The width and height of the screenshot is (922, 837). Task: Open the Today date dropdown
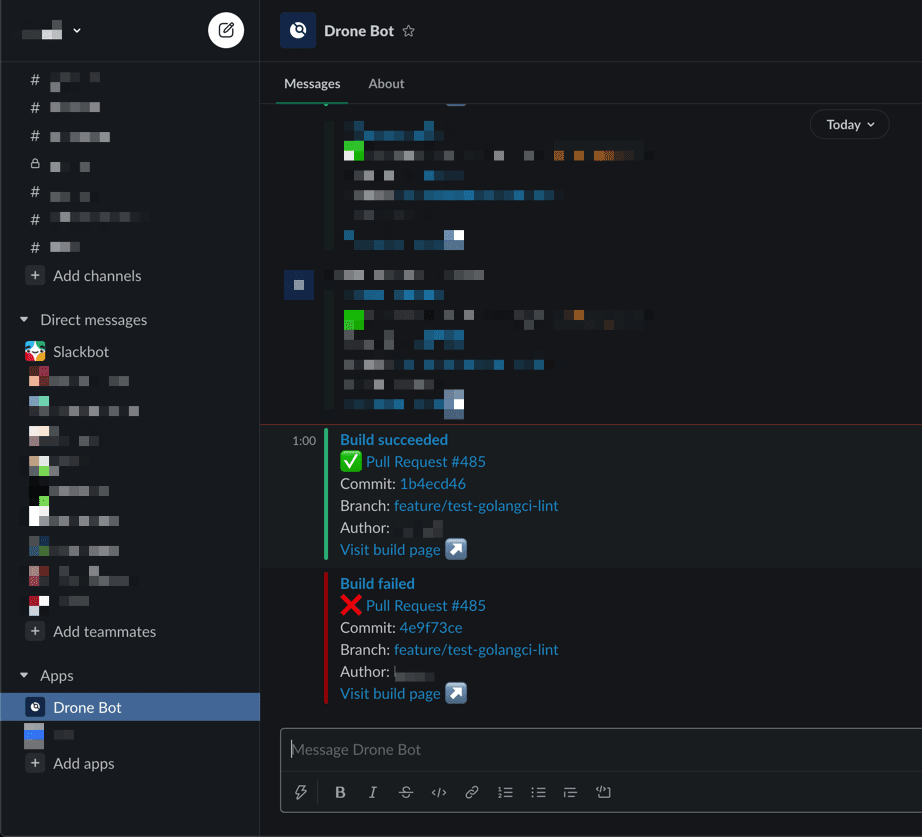tap(849, 124)
